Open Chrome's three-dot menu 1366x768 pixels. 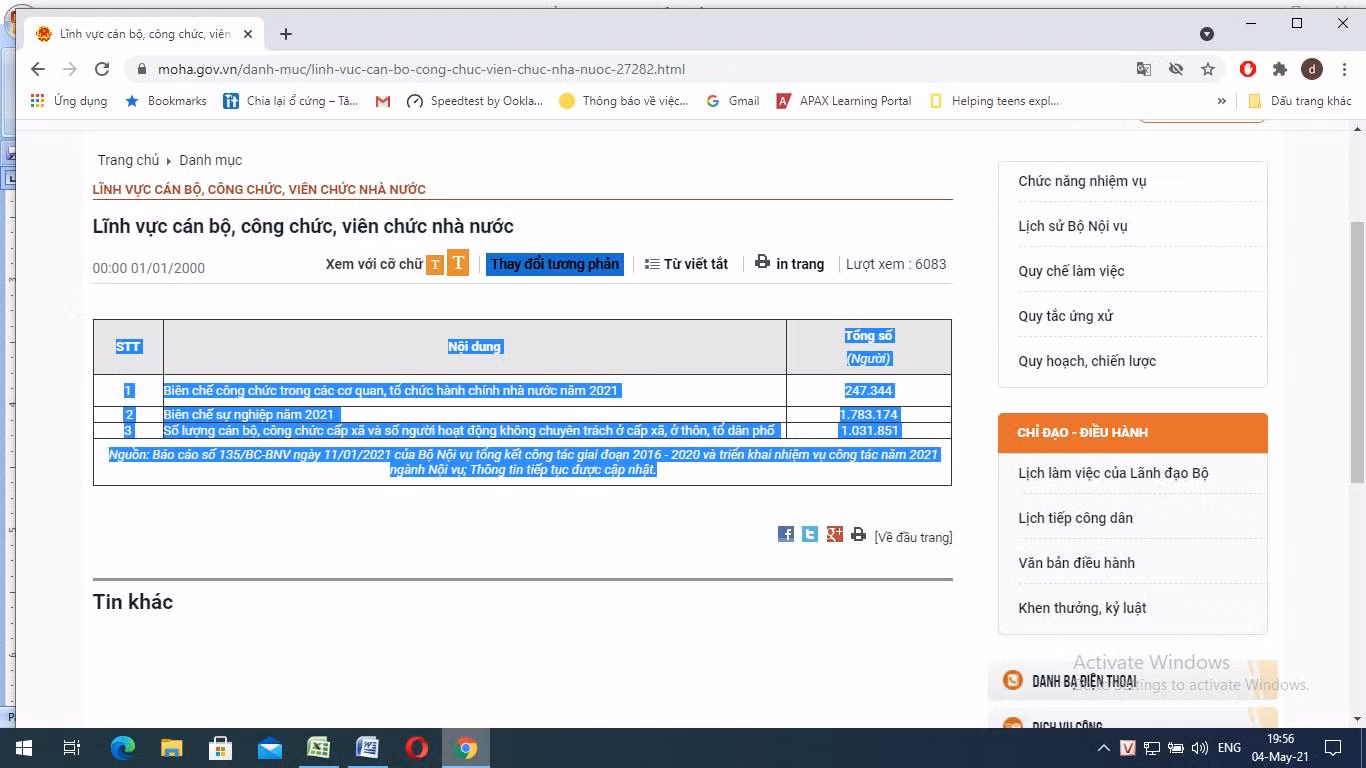[1343, 69]
